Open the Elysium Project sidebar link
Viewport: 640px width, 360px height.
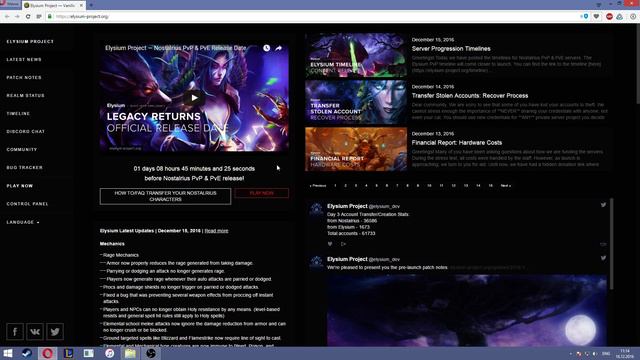[30, 42]
